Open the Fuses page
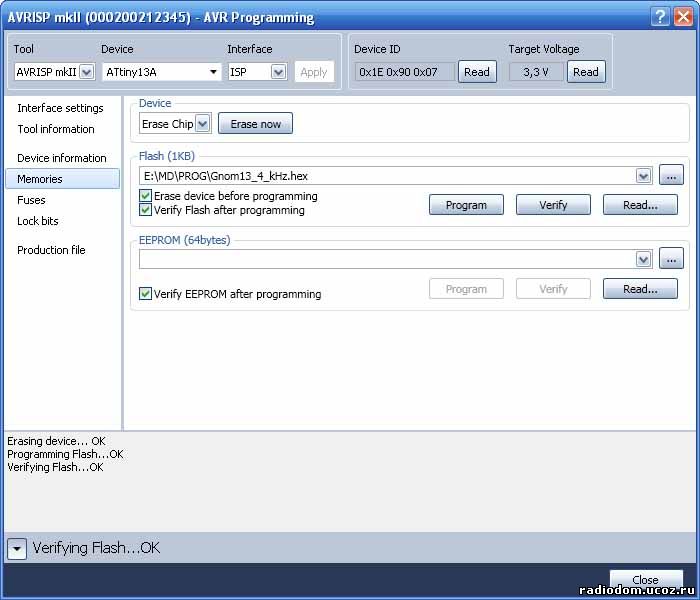The height and width of the screenshot is (600, 700). click(x=31, y=200)
